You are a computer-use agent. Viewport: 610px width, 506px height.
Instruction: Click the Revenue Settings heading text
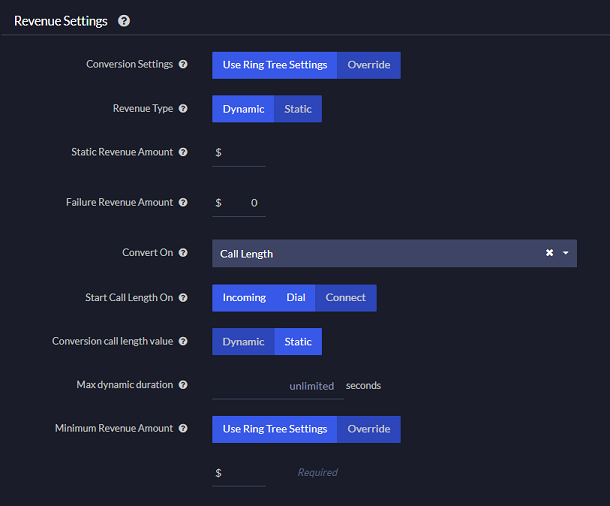point(61,21)
